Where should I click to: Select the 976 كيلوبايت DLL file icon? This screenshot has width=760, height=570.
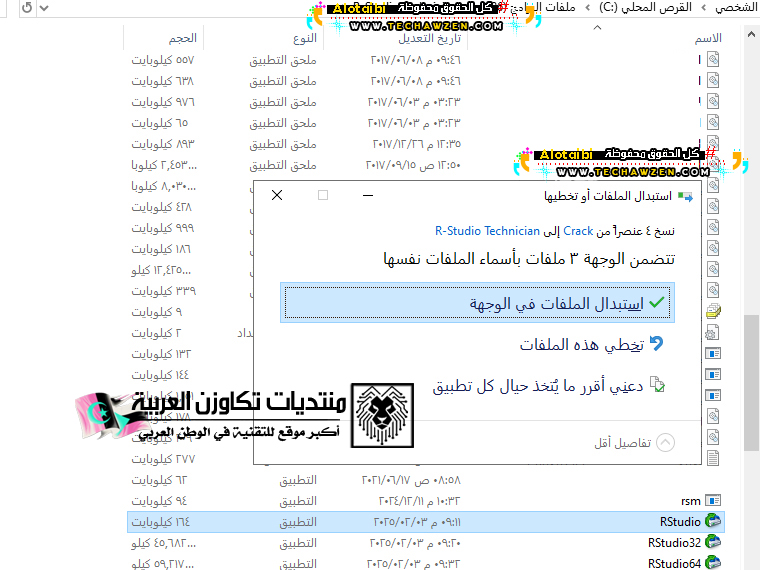click(x=713, y=101)
